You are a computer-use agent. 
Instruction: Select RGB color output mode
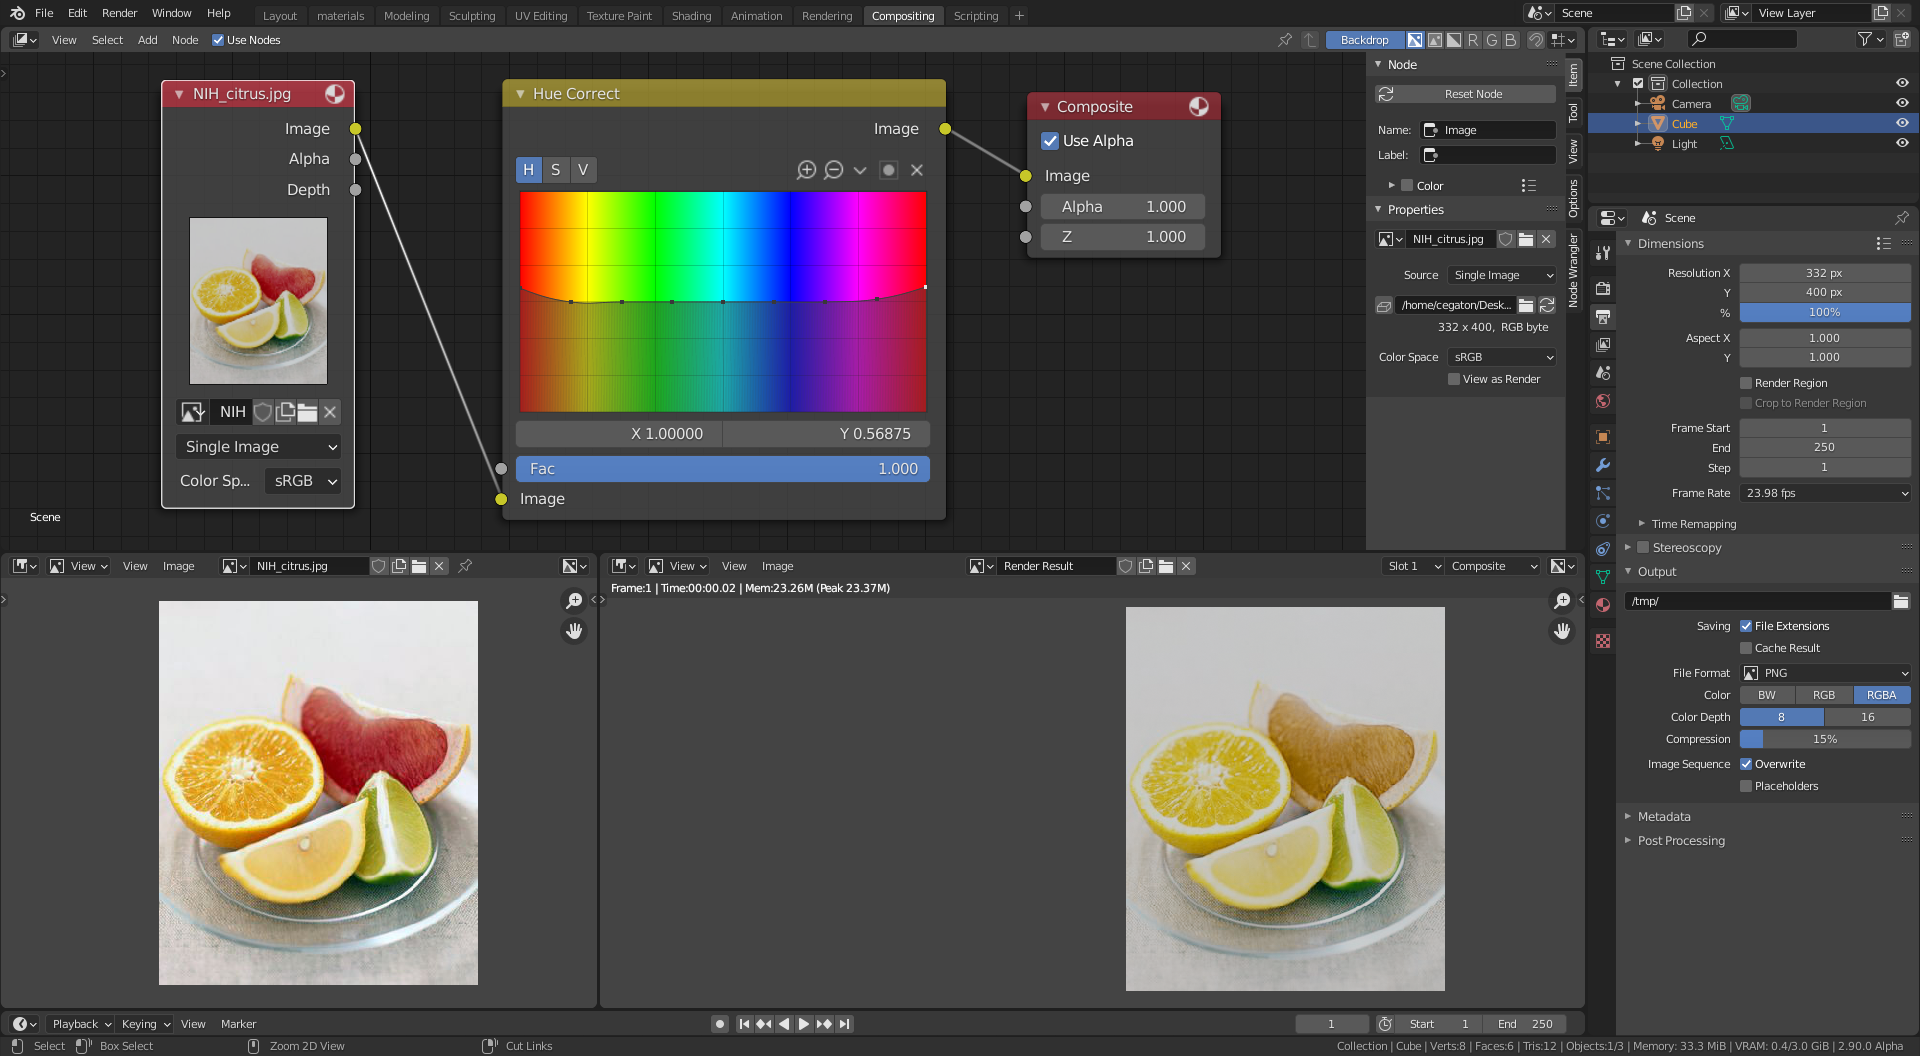[1824, 695]
